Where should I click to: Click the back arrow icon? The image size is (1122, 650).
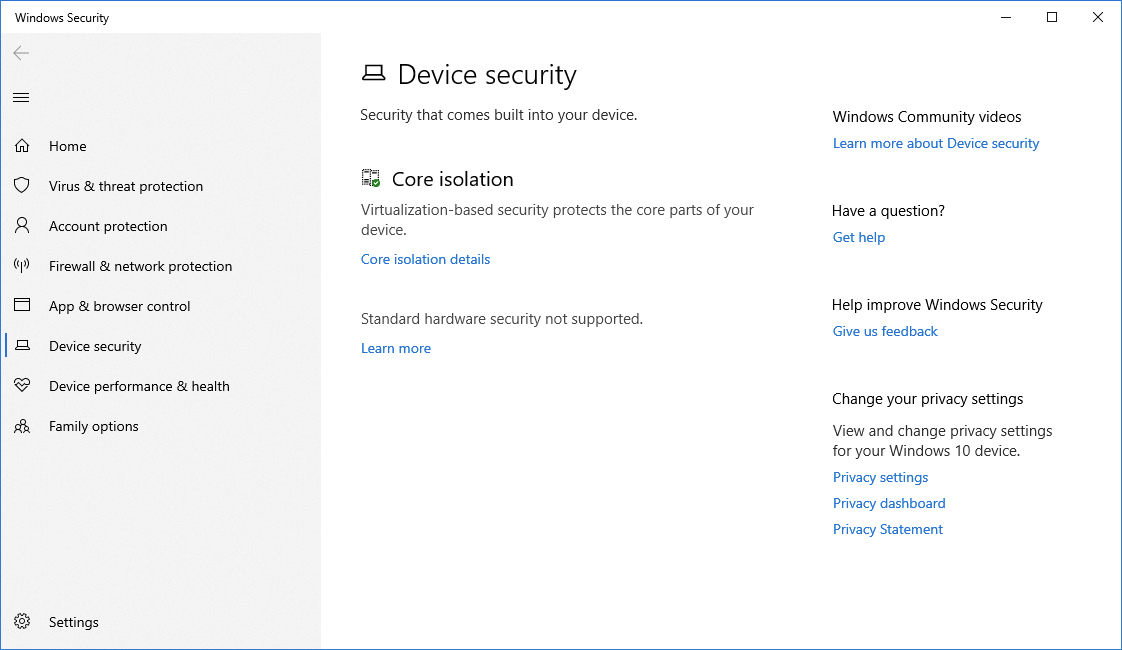tap(21, 53)
